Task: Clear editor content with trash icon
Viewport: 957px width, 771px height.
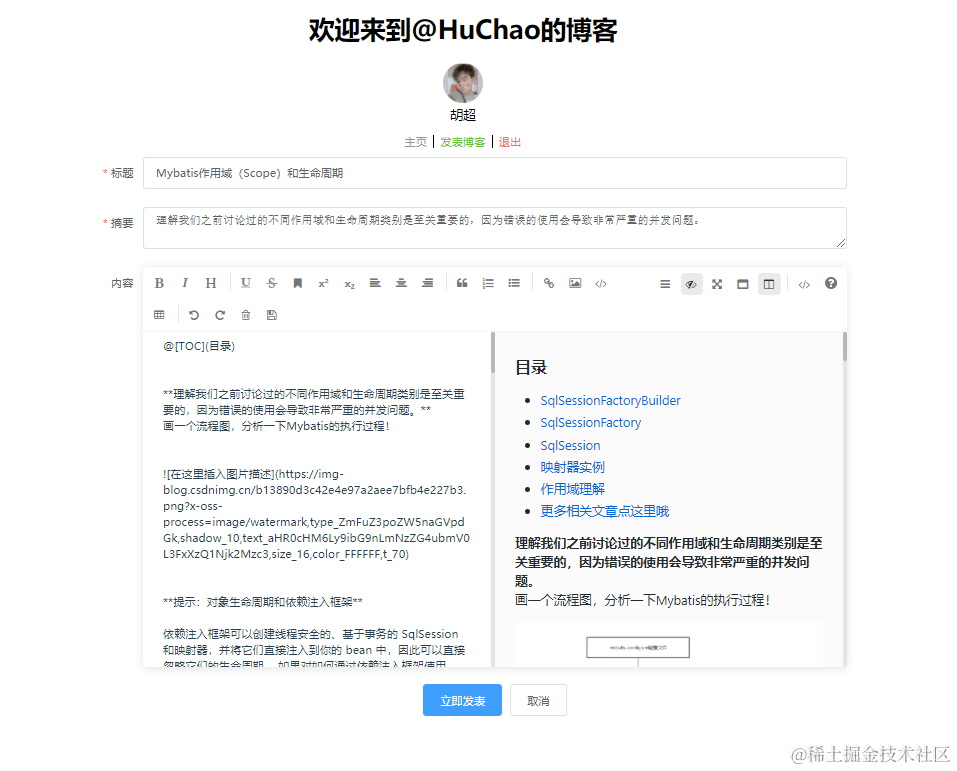Action: (246, 315)
